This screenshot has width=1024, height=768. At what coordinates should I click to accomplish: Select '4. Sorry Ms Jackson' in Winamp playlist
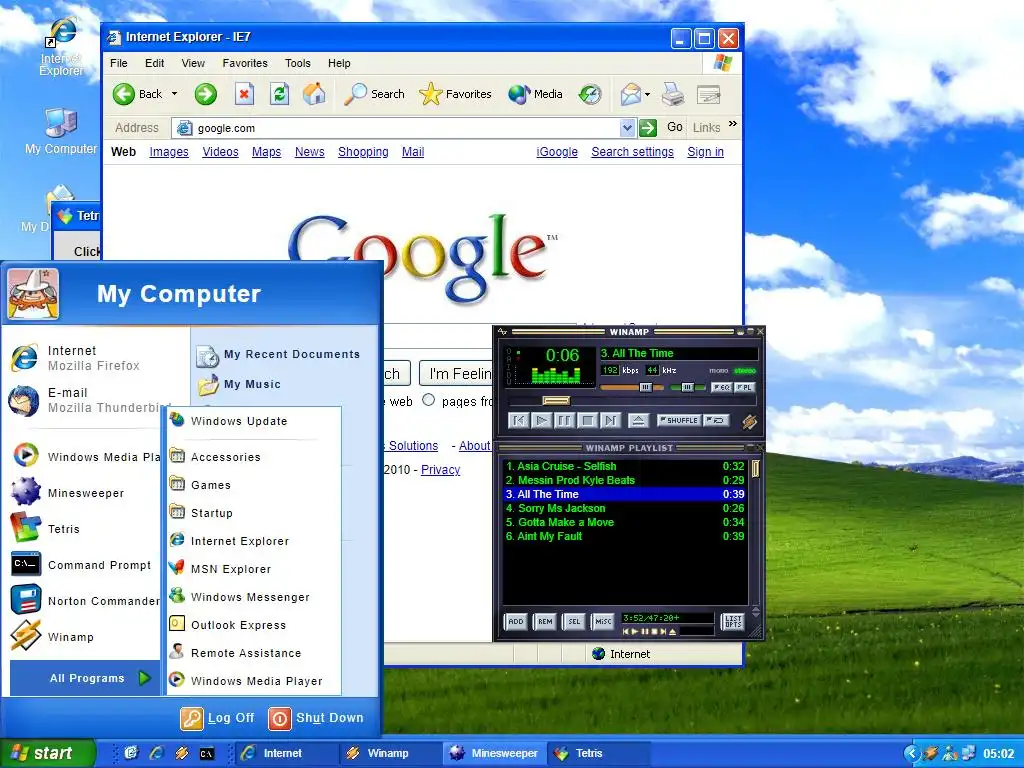point(625,508)
